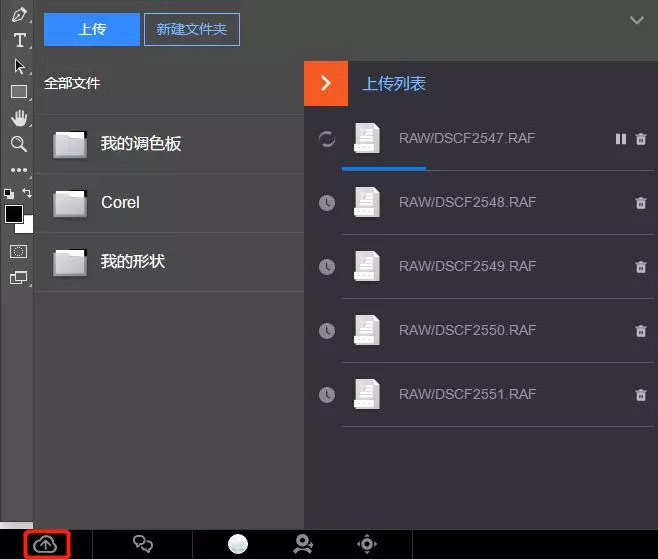Select the Type tool

pos(19,40)
